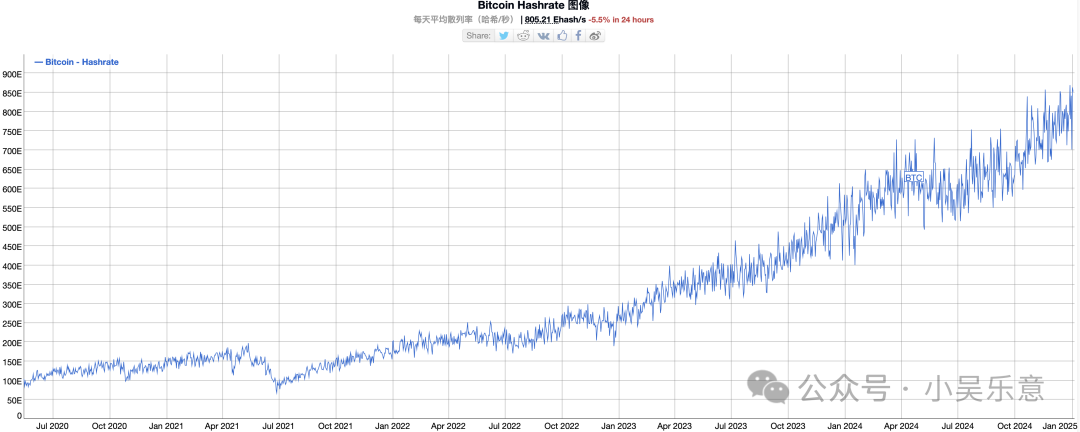The height and width of the screenshot is (432, 1080).
Task: Click the 350E y-axis label
Action: click(x=12, y=285)
